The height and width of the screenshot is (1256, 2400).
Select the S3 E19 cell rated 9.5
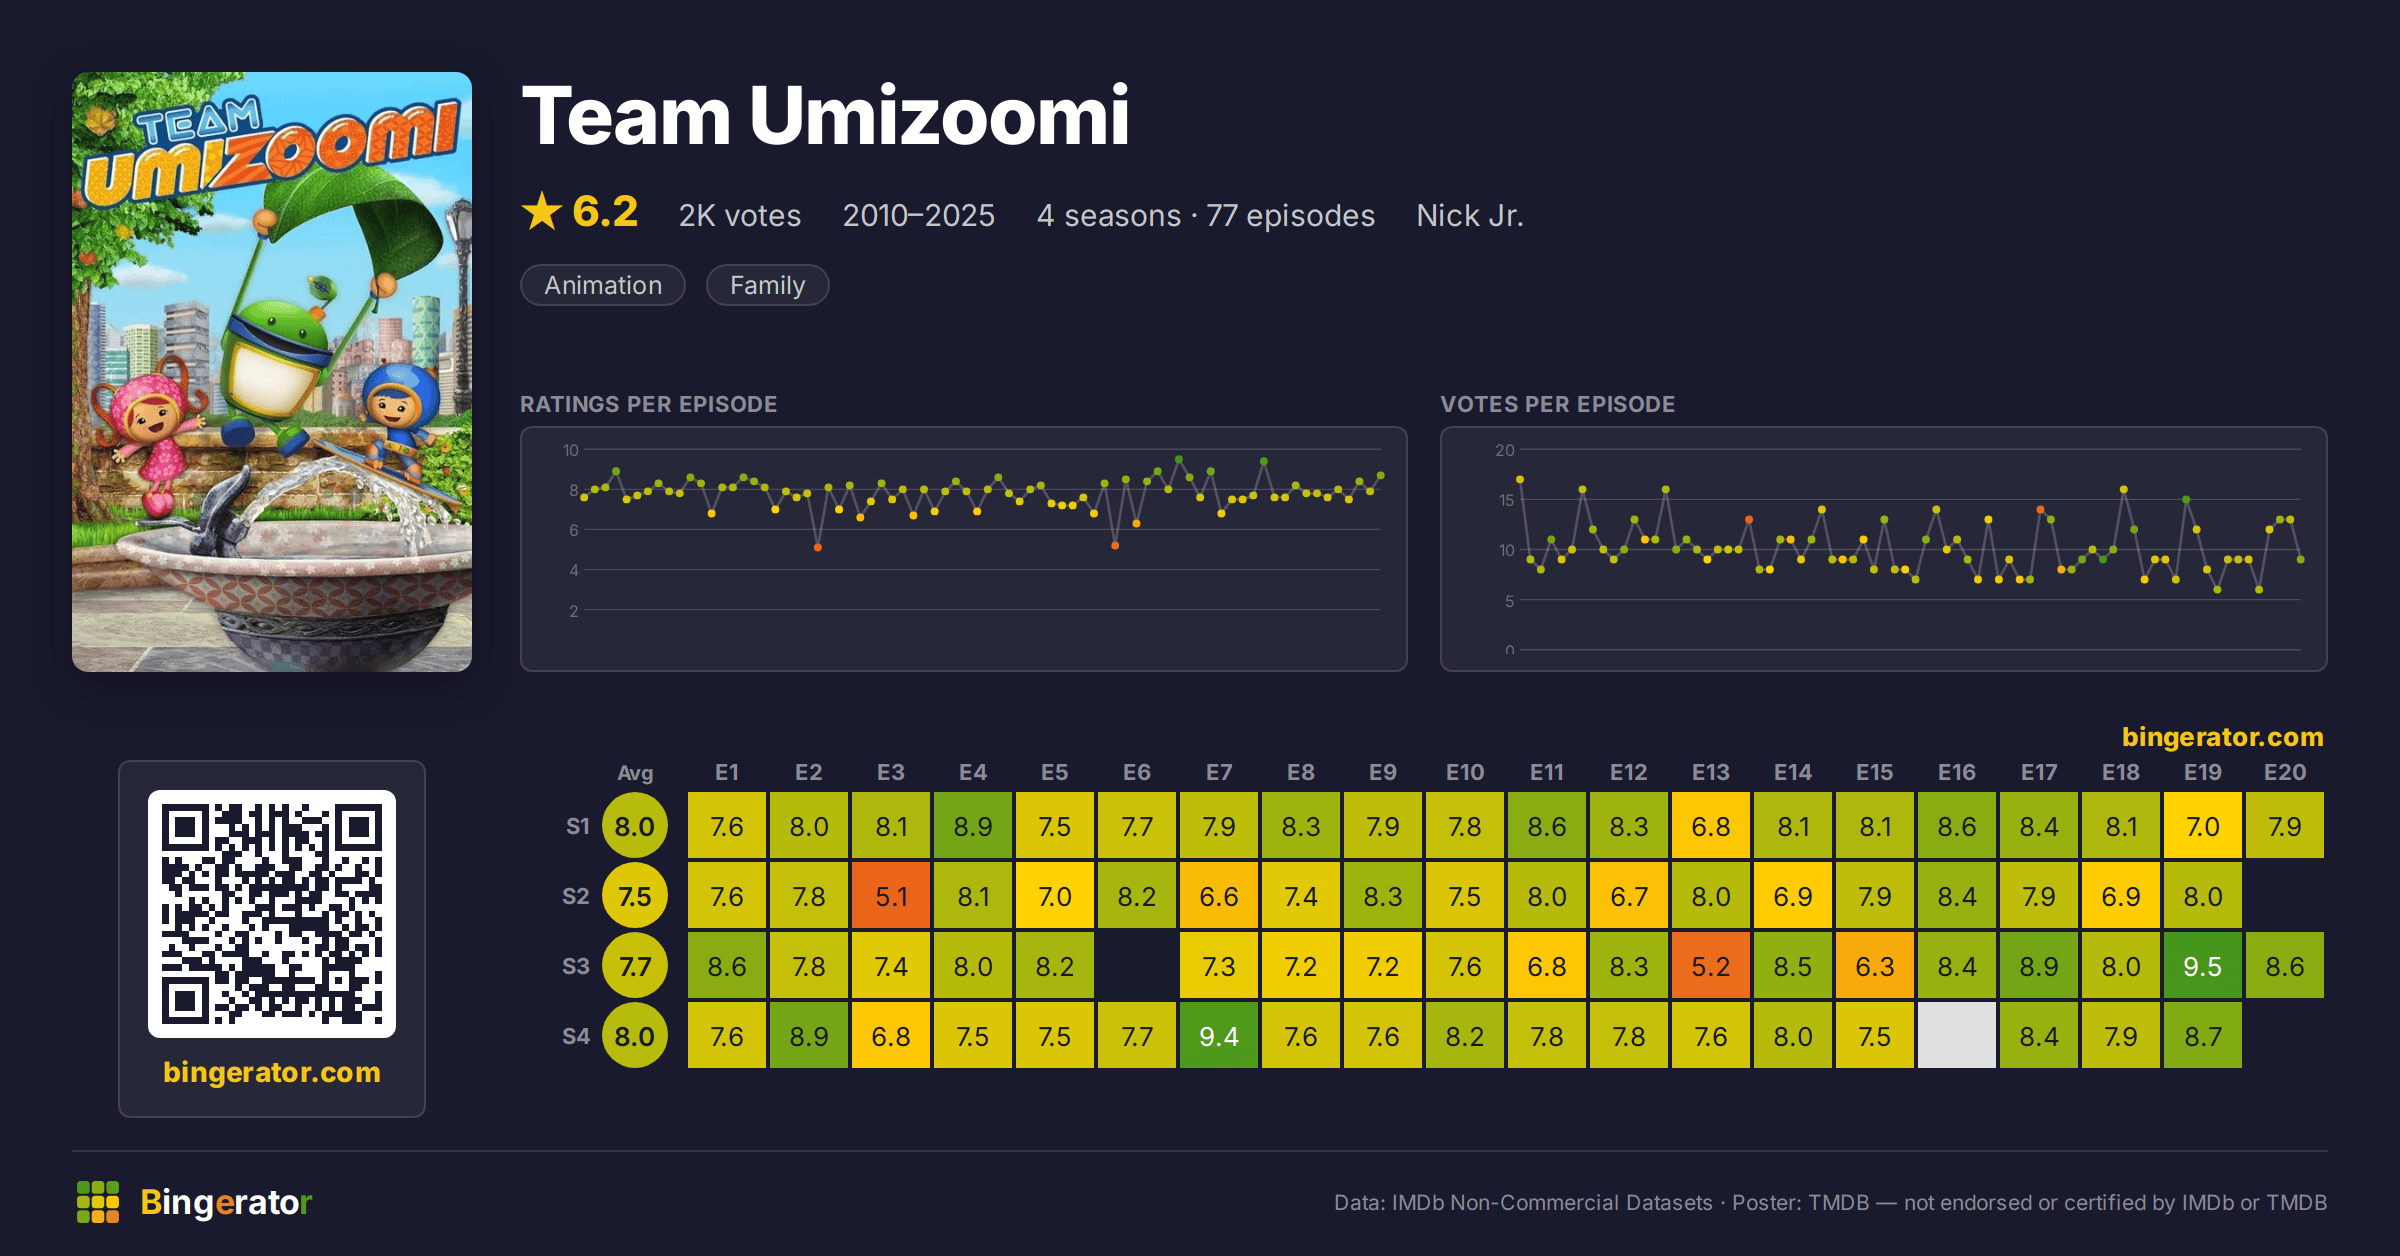pos(2203,966)
